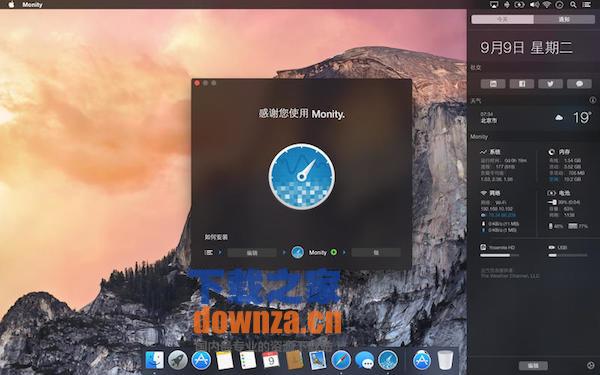Open Monity app icon in the Dock

click(x=388, y=360)
